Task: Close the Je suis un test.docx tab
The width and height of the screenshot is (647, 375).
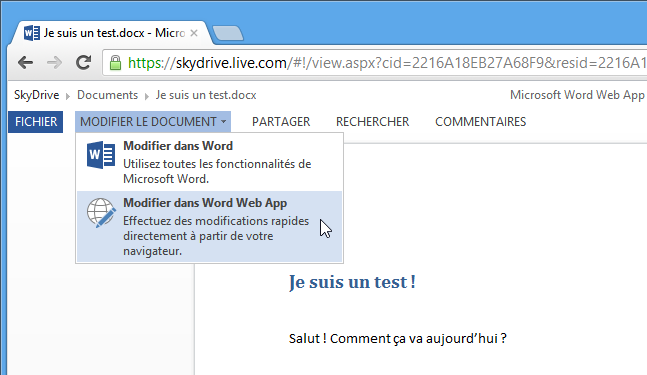Action: click(194, 33)
